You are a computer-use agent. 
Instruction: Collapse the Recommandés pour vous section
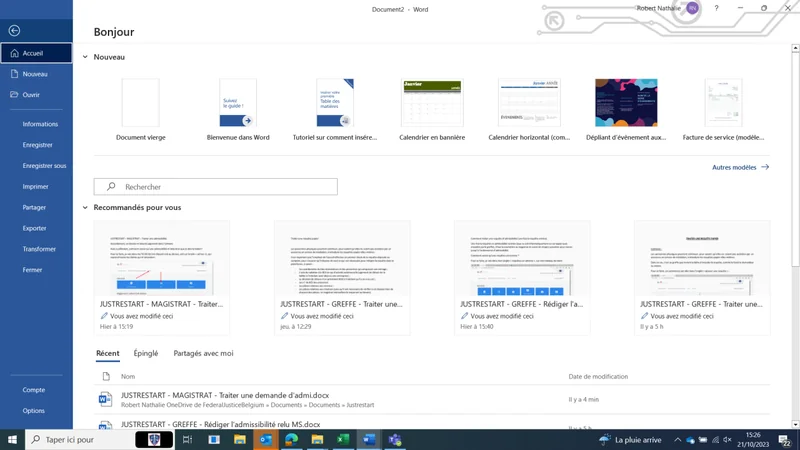(x=86, y=208)
